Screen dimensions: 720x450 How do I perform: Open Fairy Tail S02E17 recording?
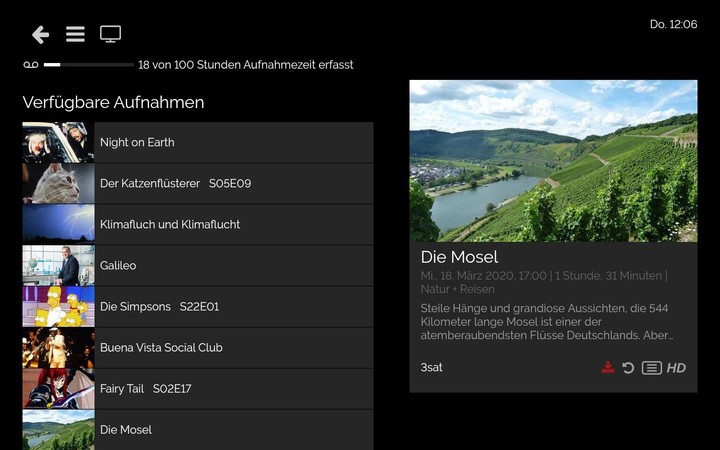point(198,388)
